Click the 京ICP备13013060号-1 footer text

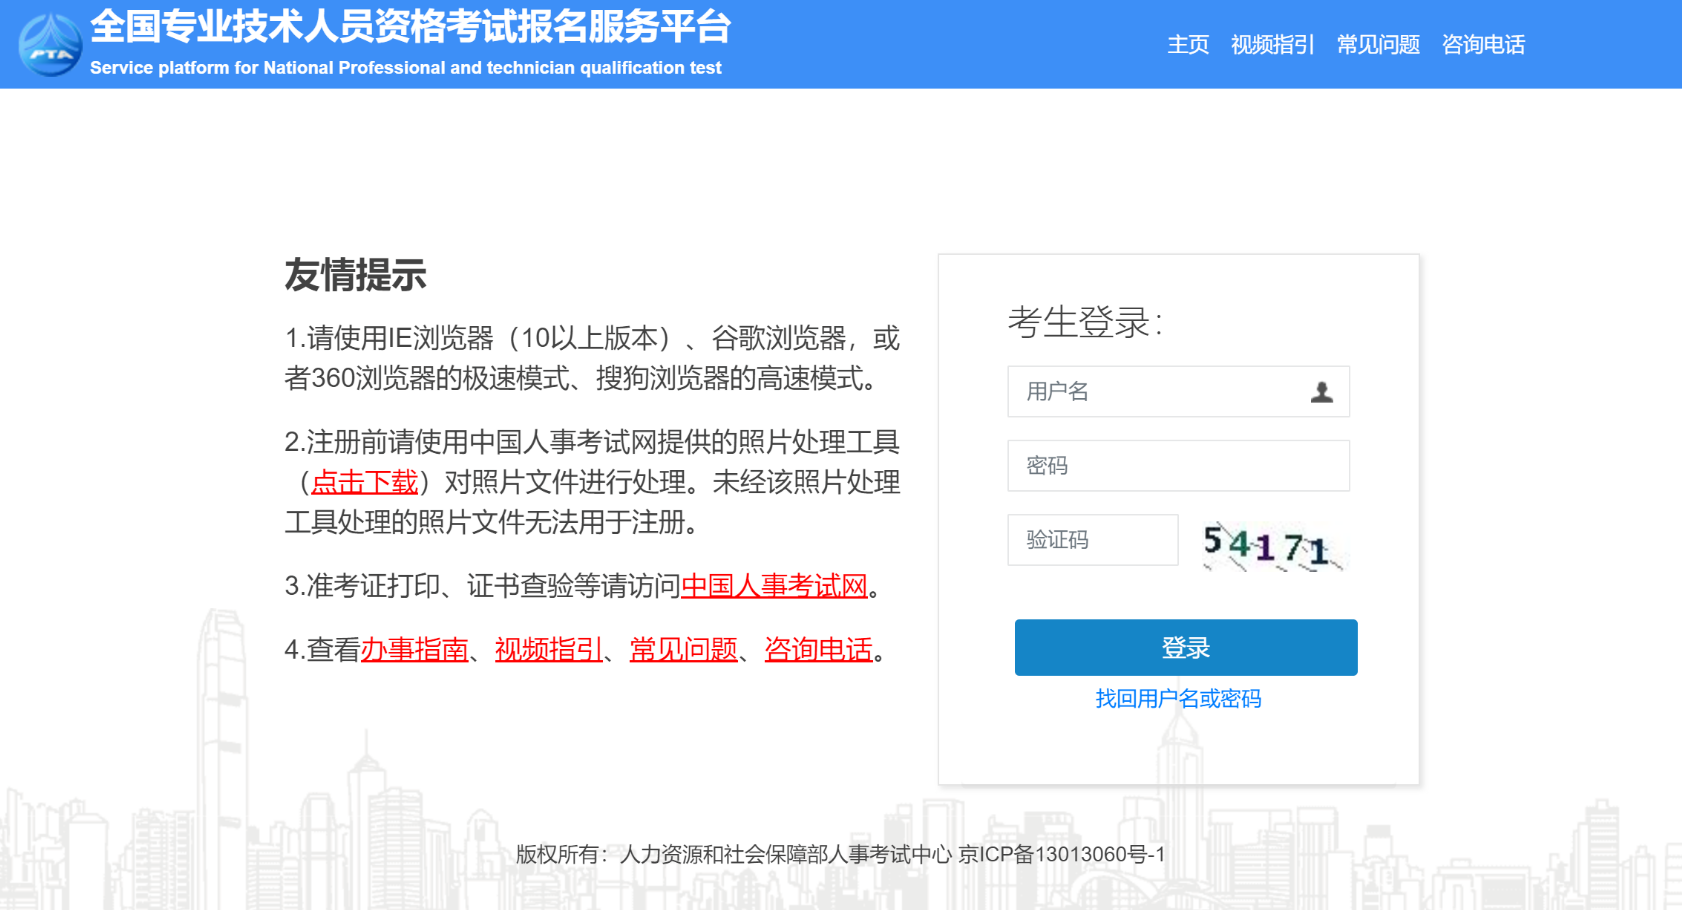1061,855
